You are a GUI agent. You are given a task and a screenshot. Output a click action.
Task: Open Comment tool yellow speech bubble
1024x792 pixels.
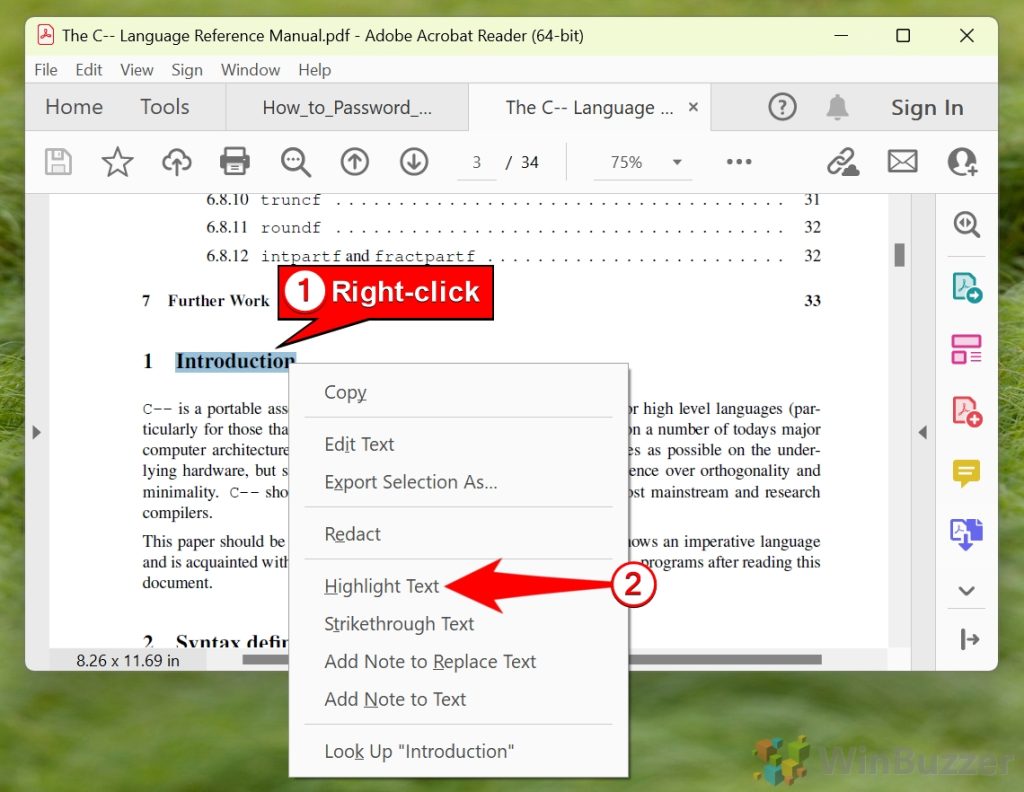click(x=967, y=473)
